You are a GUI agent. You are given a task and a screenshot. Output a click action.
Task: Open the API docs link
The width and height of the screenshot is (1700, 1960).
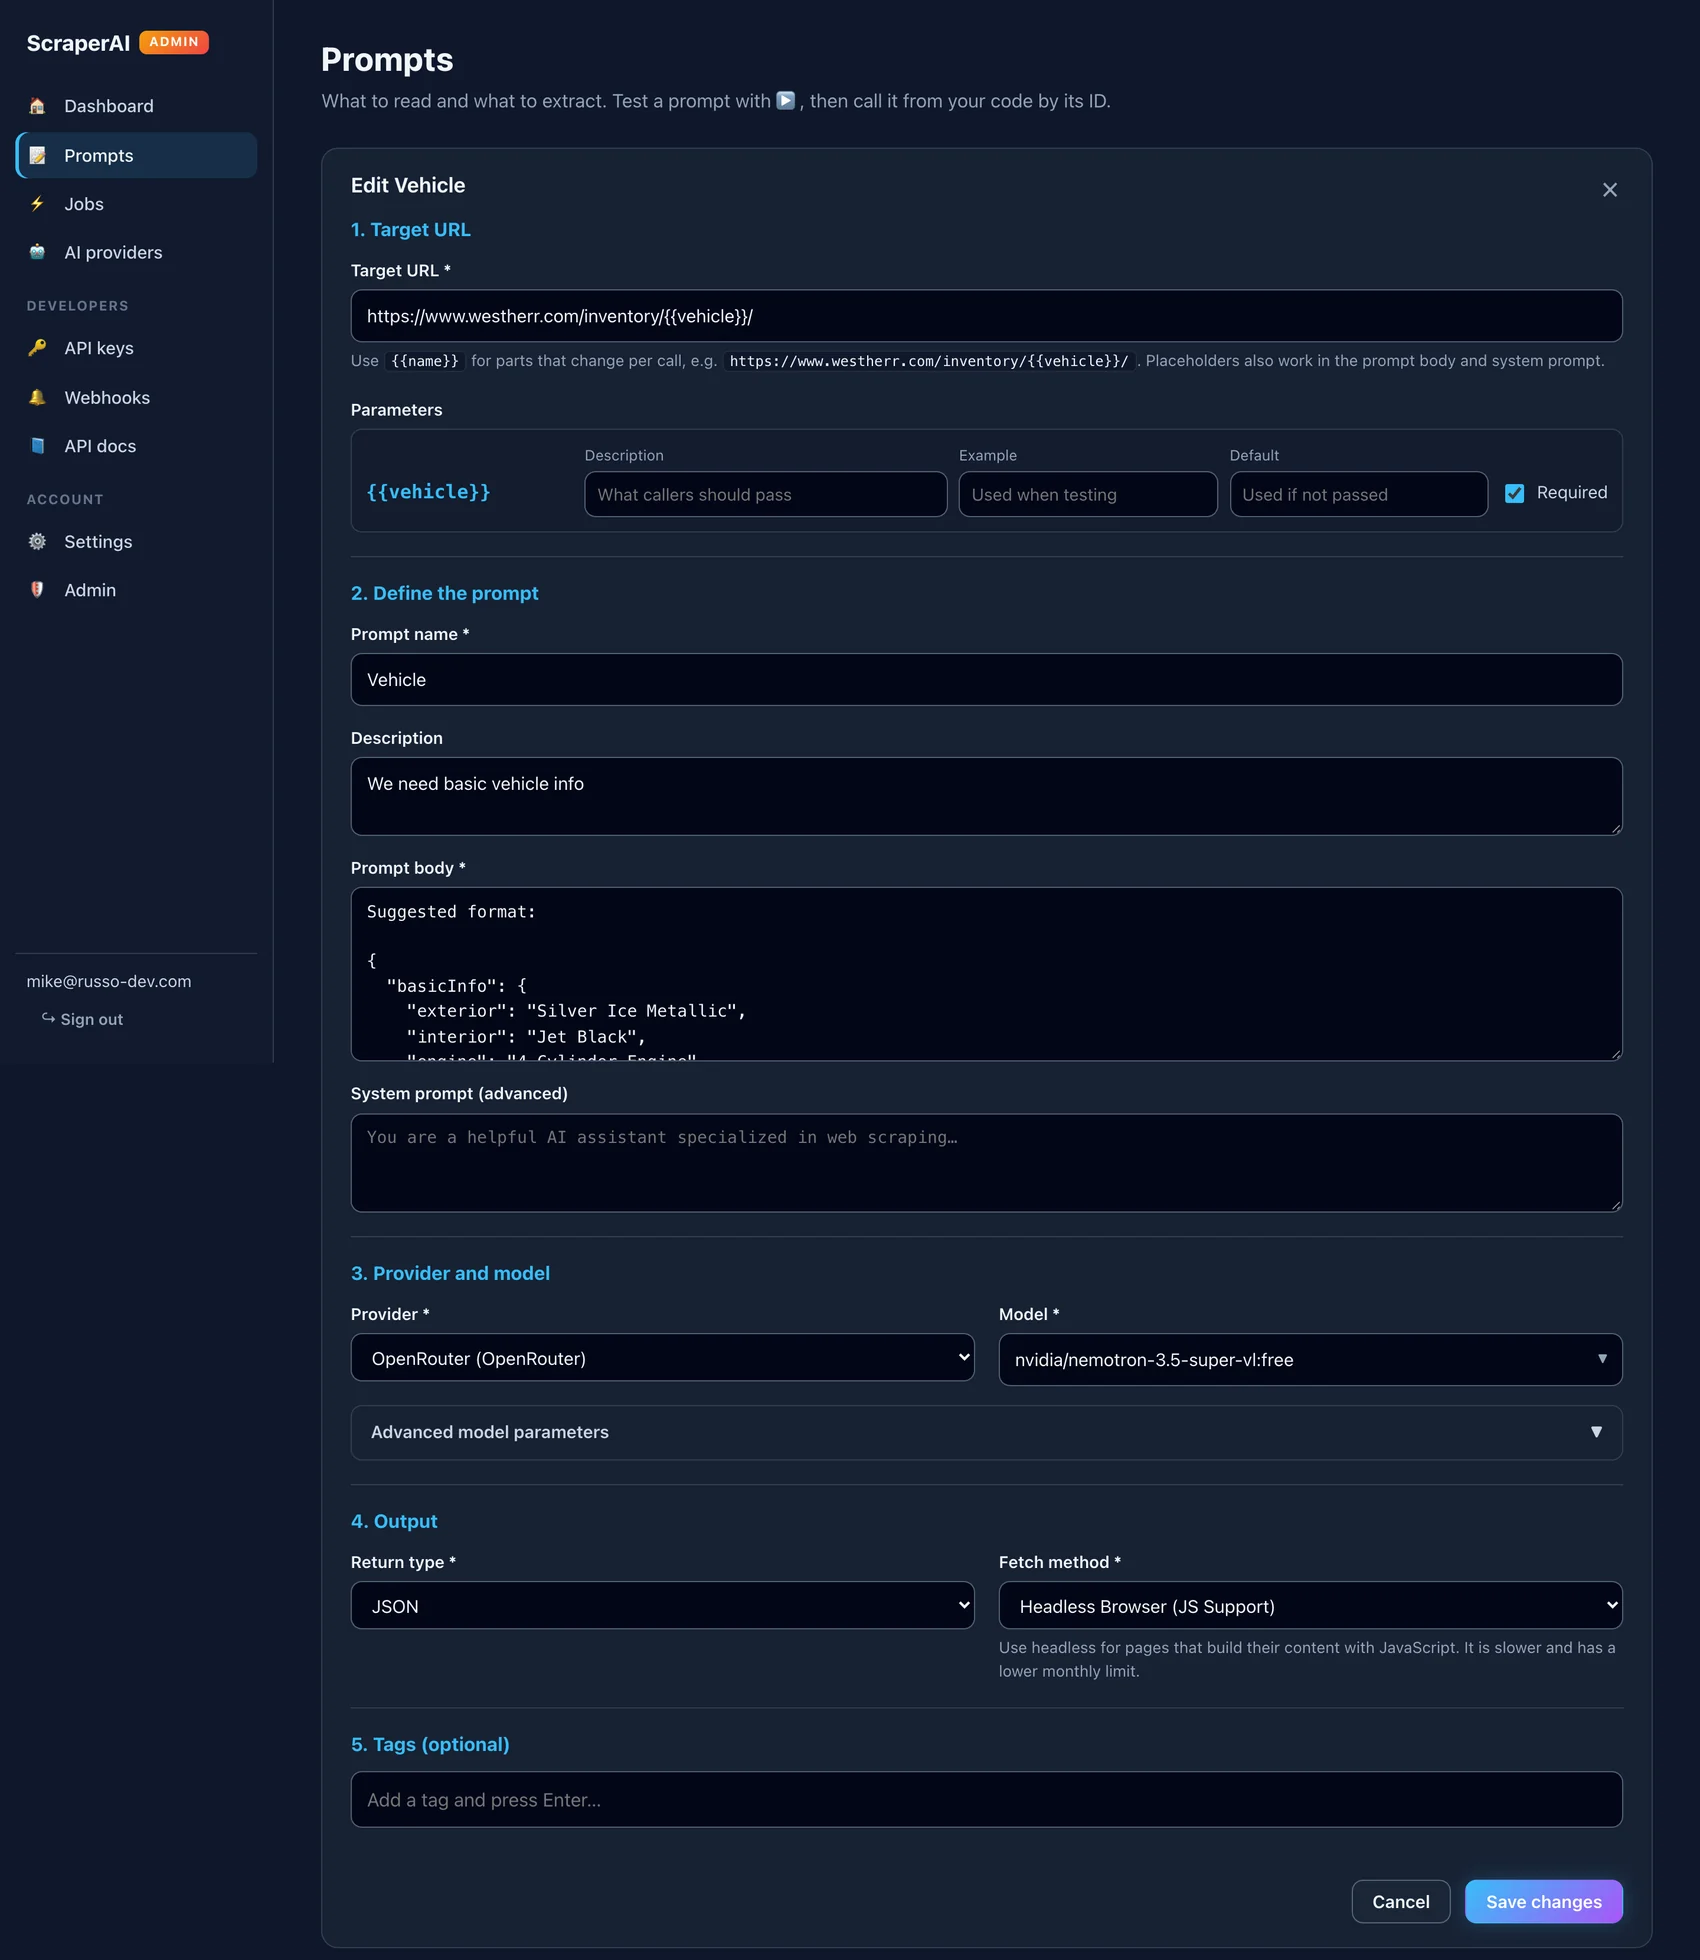136,446
